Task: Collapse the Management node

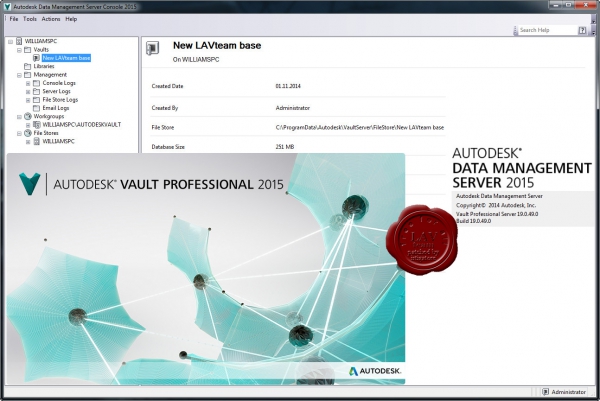Action: point(19,75)
